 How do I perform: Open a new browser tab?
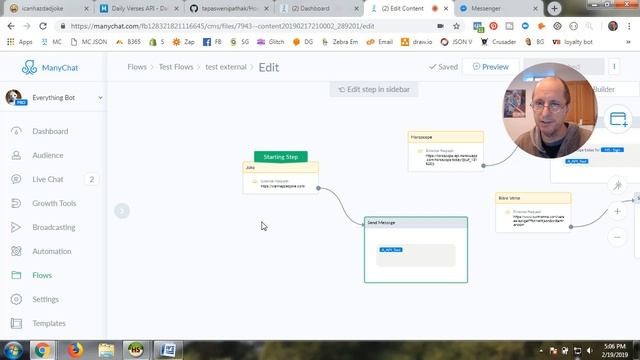point(554,9)
